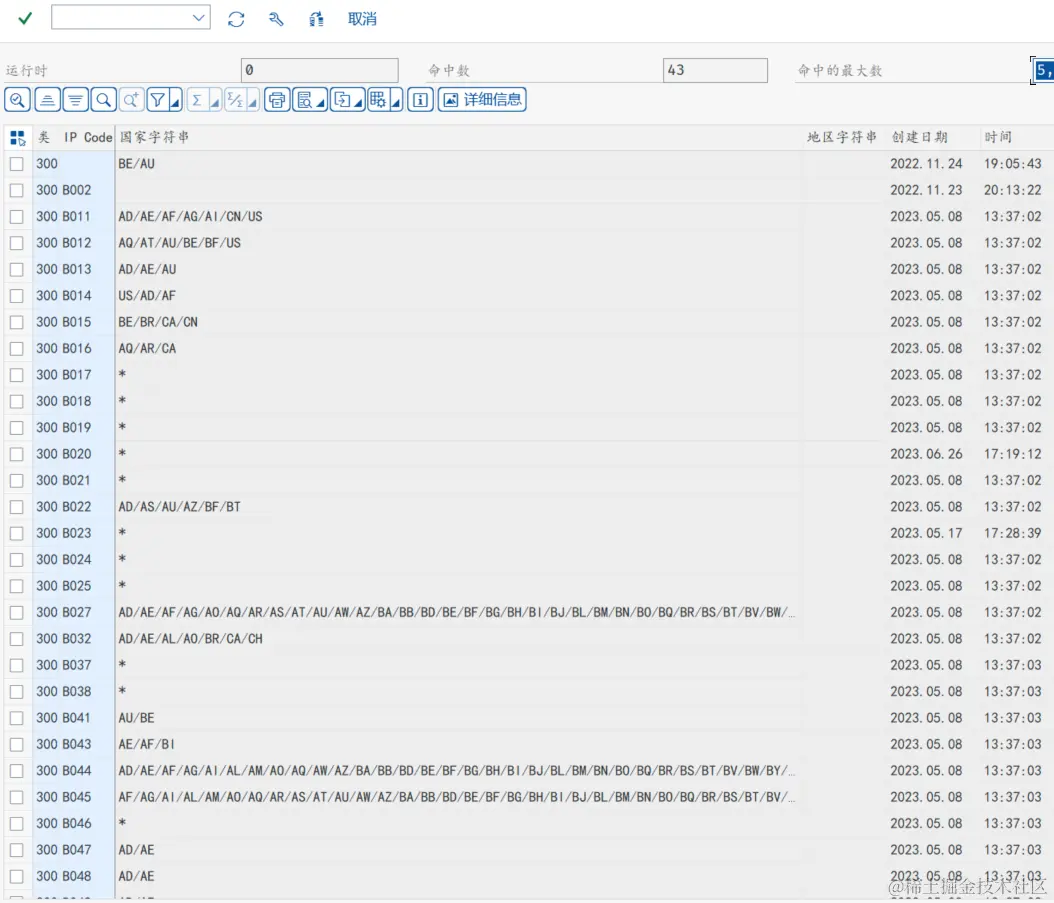Click the select-all icon in table header
Image resolution: width=1054 pixels, height=903 pixels.
pos(17,138)
